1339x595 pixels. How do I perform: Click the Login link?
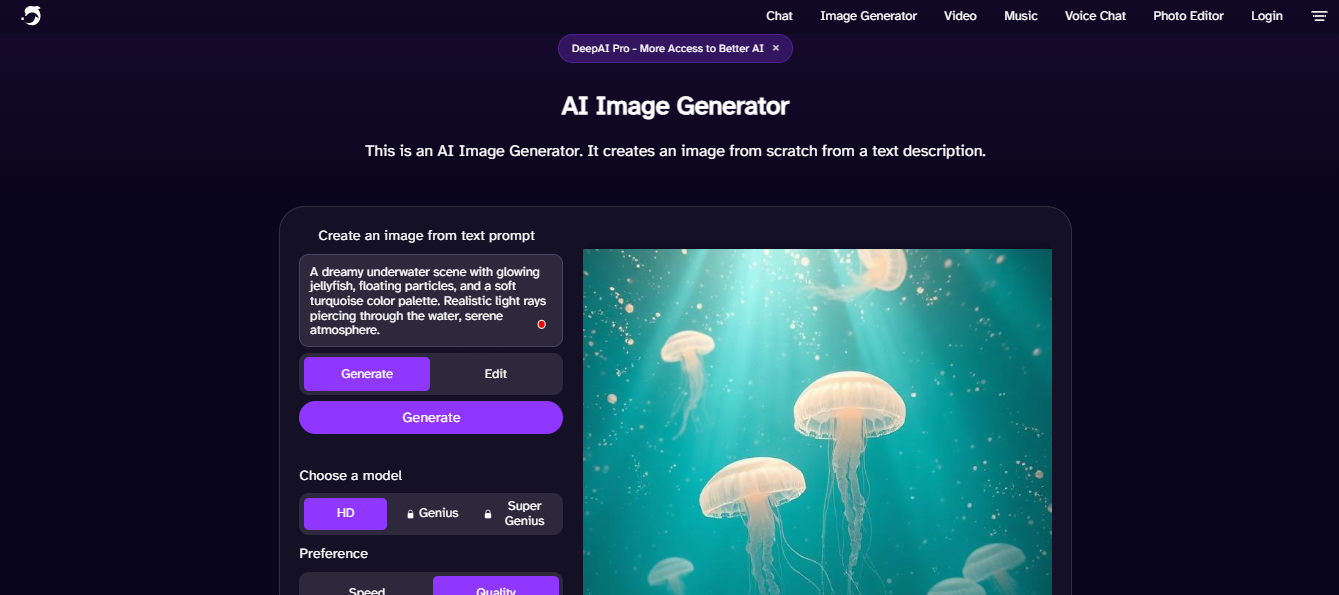[x=1267, y=16]
